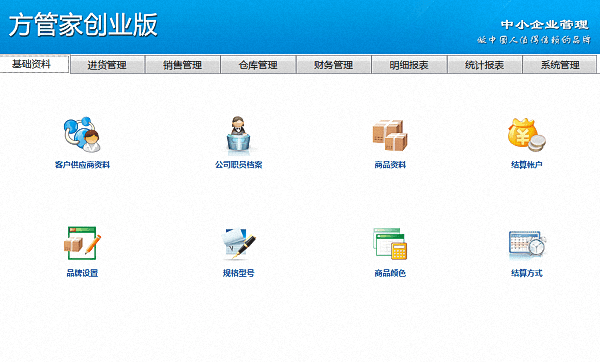Image resolution: width=600 pixels, height=362 pixels.
Task: Click the 方管家创业版 title banner
Action: tap(83, 25)
